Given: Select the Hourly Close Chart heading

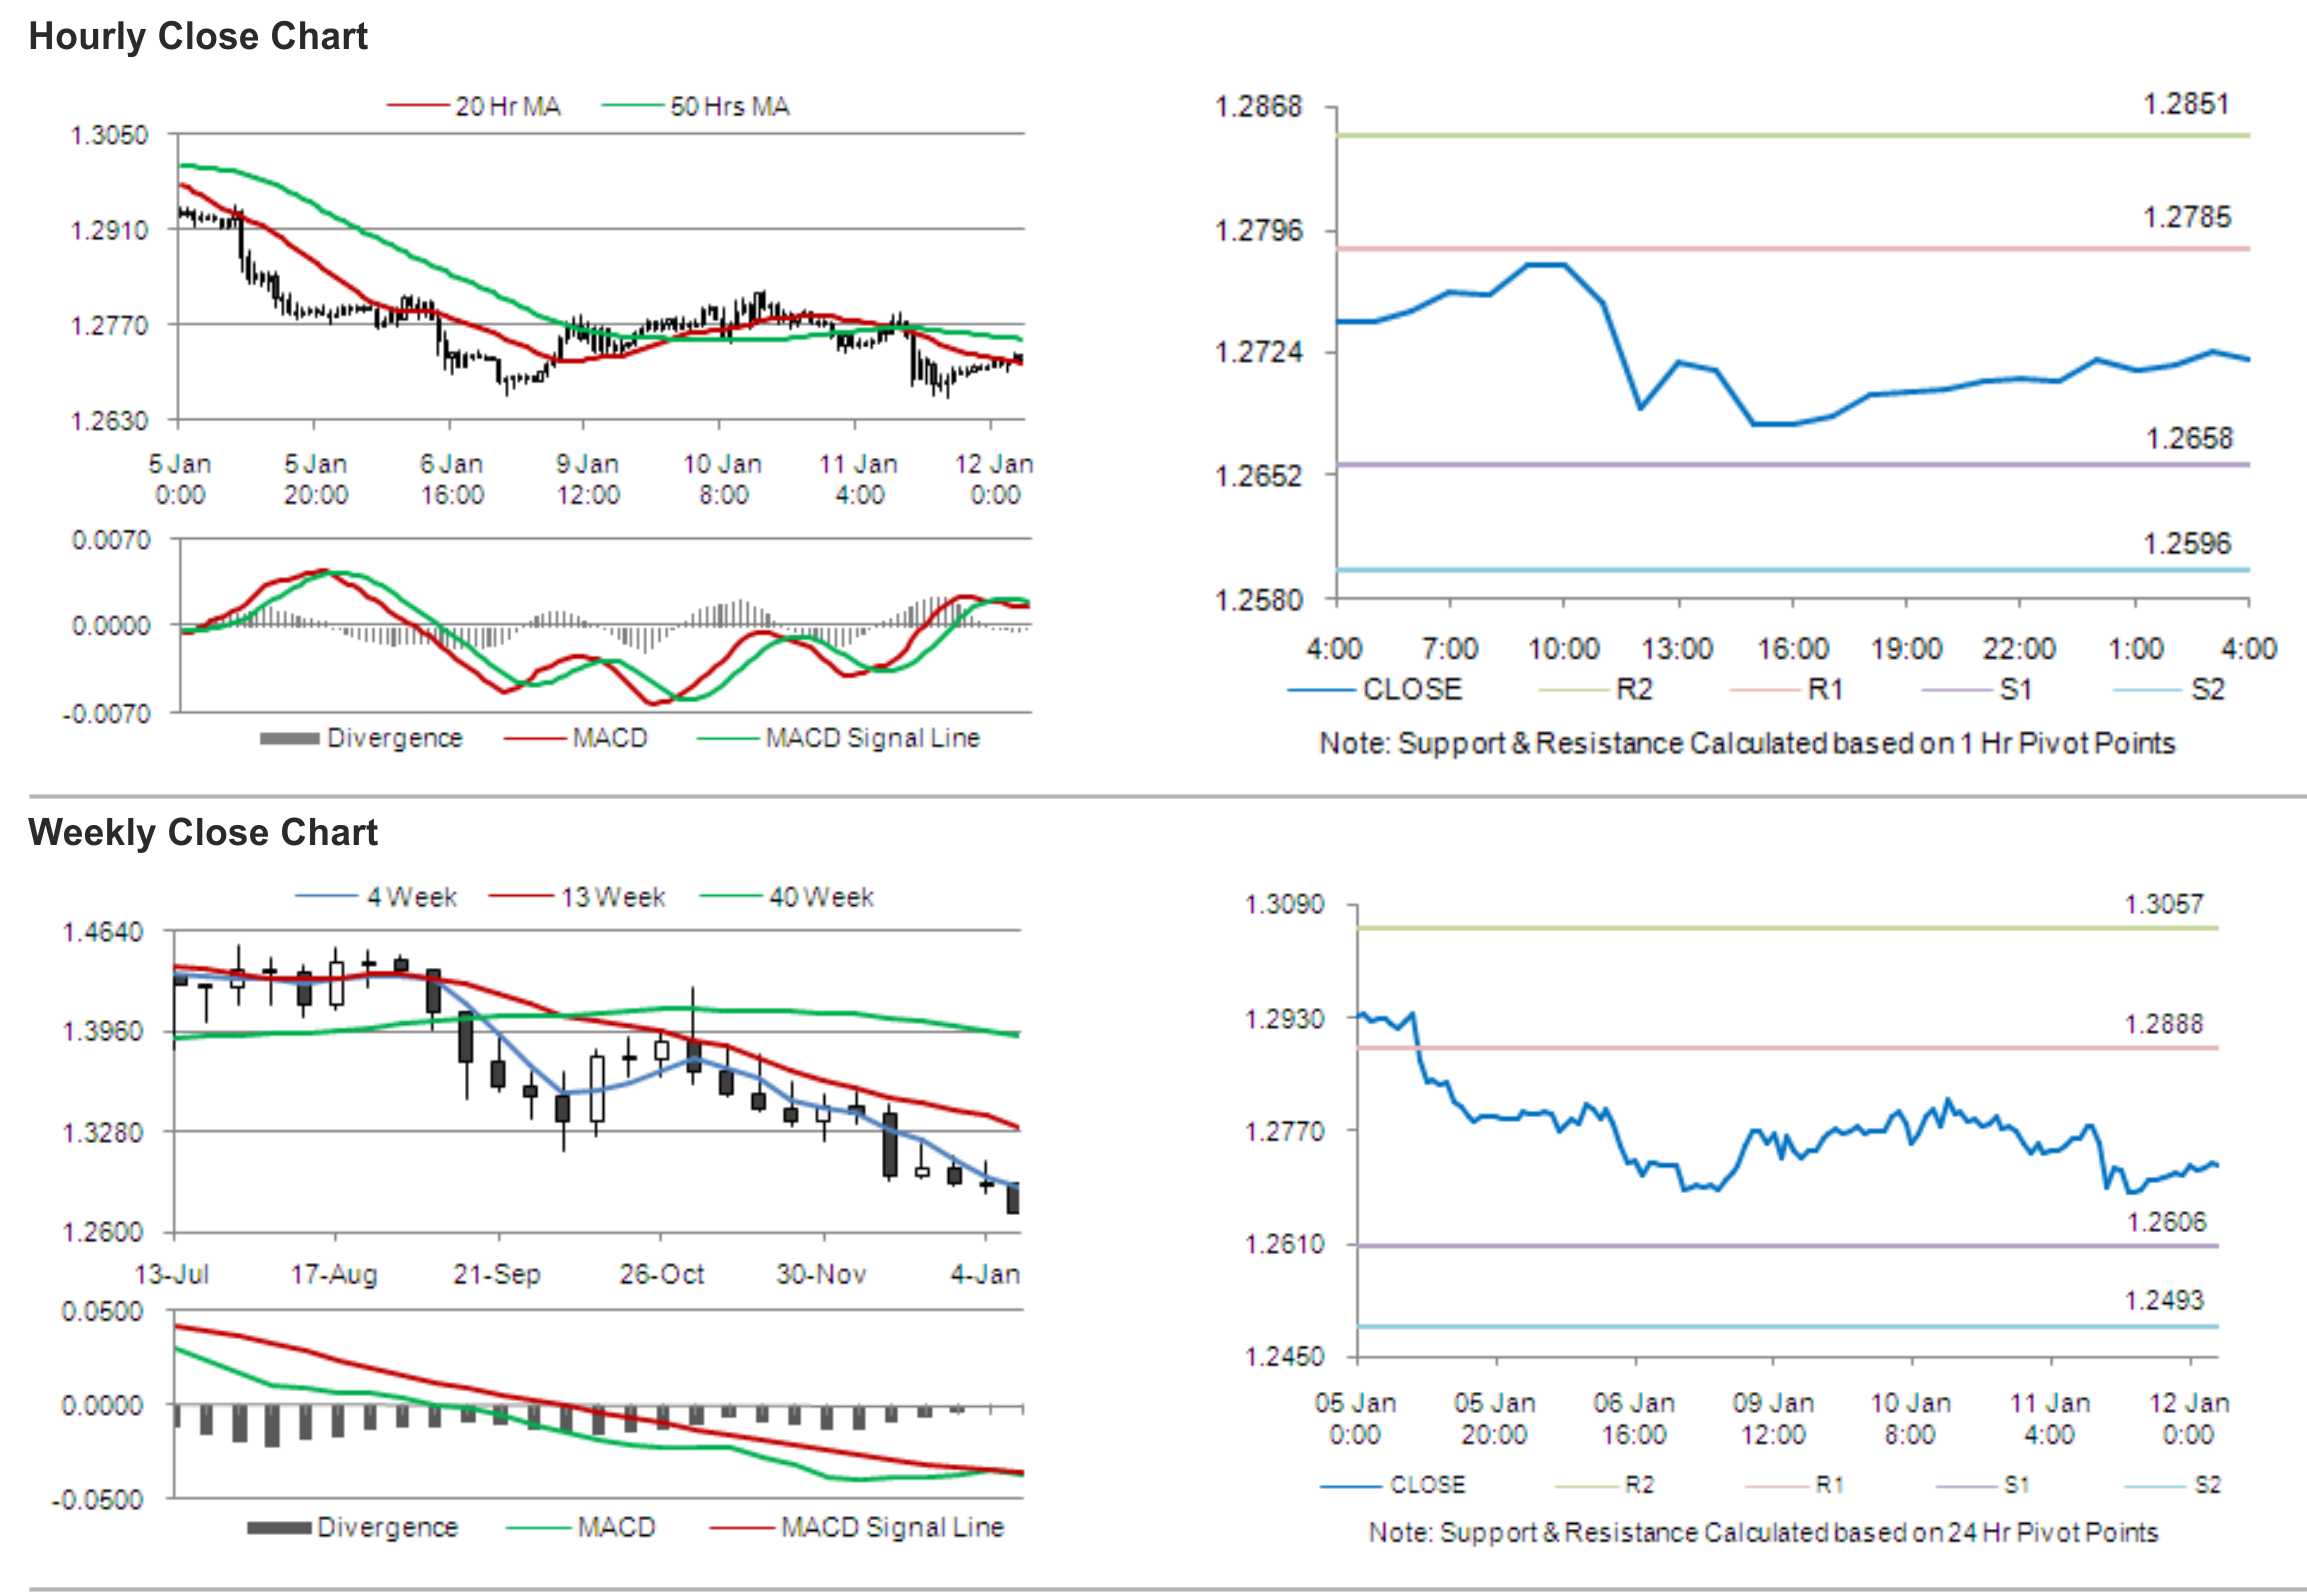Looking at the screenshot, I should [198, 37].
